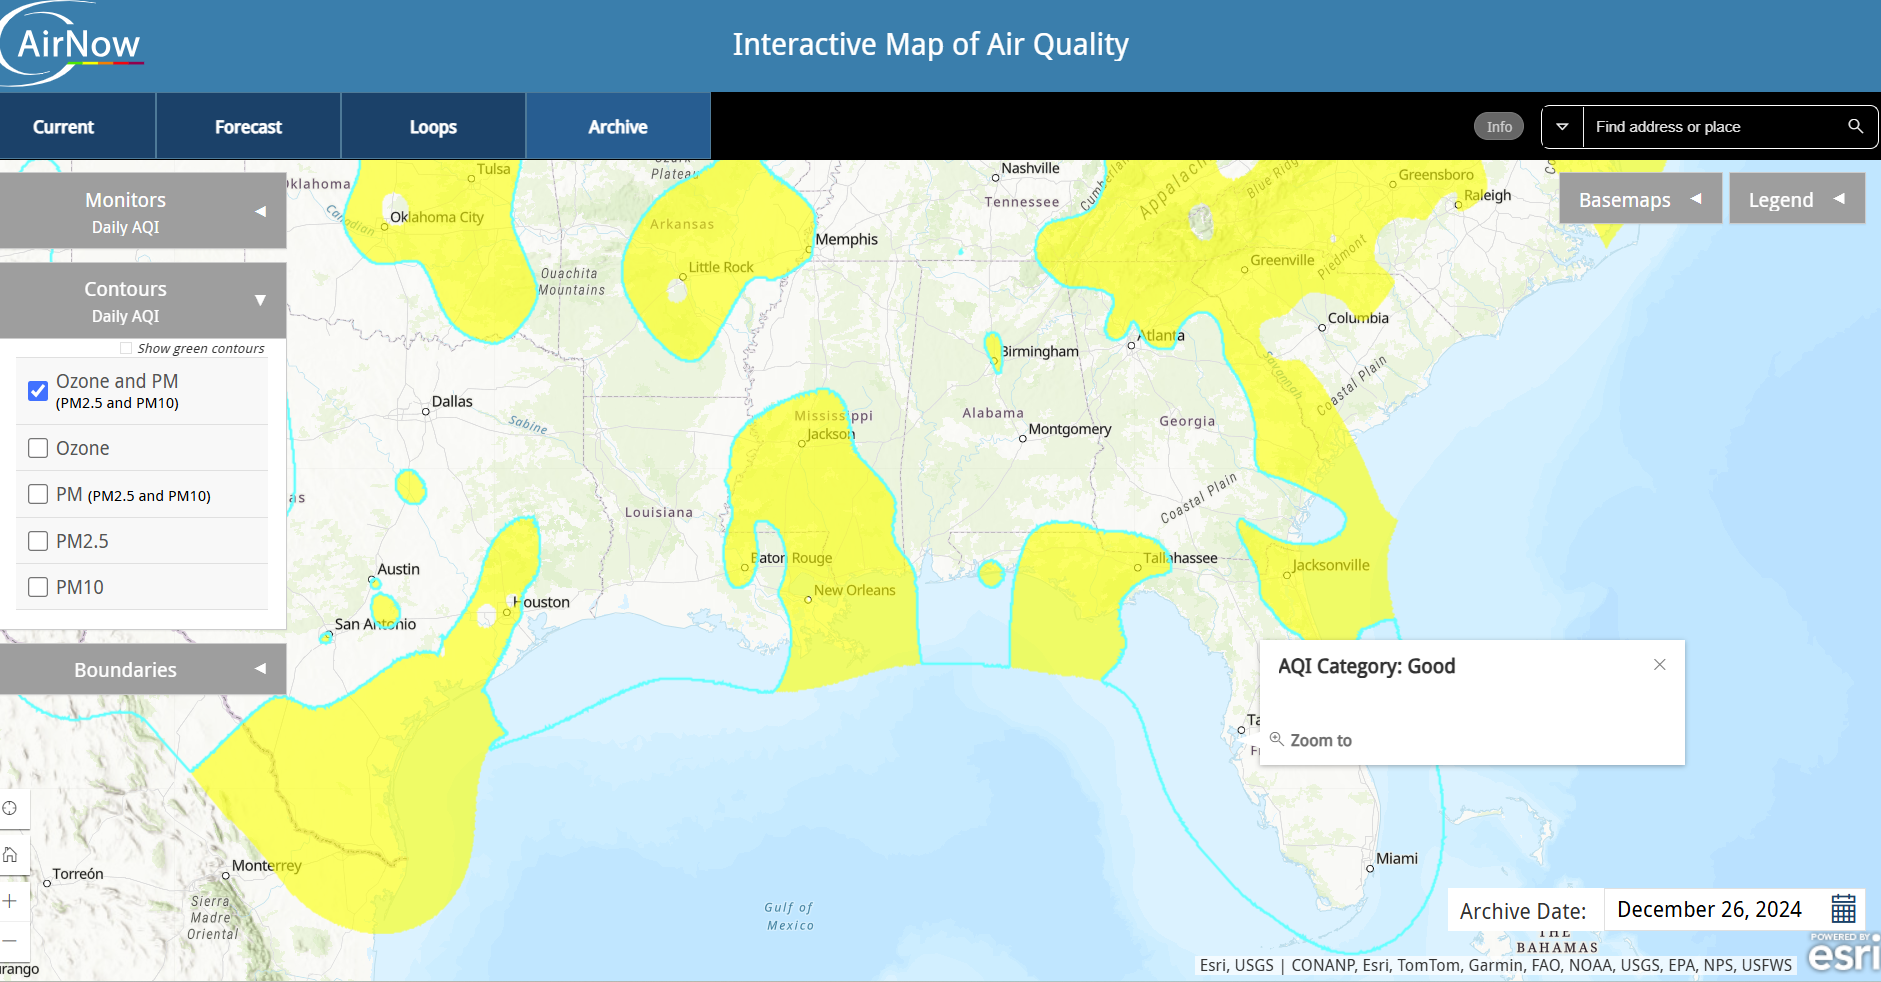The image size is (1881, 982).
Task: Click the search magnifier icon
Action: (x=1855, y=126)
